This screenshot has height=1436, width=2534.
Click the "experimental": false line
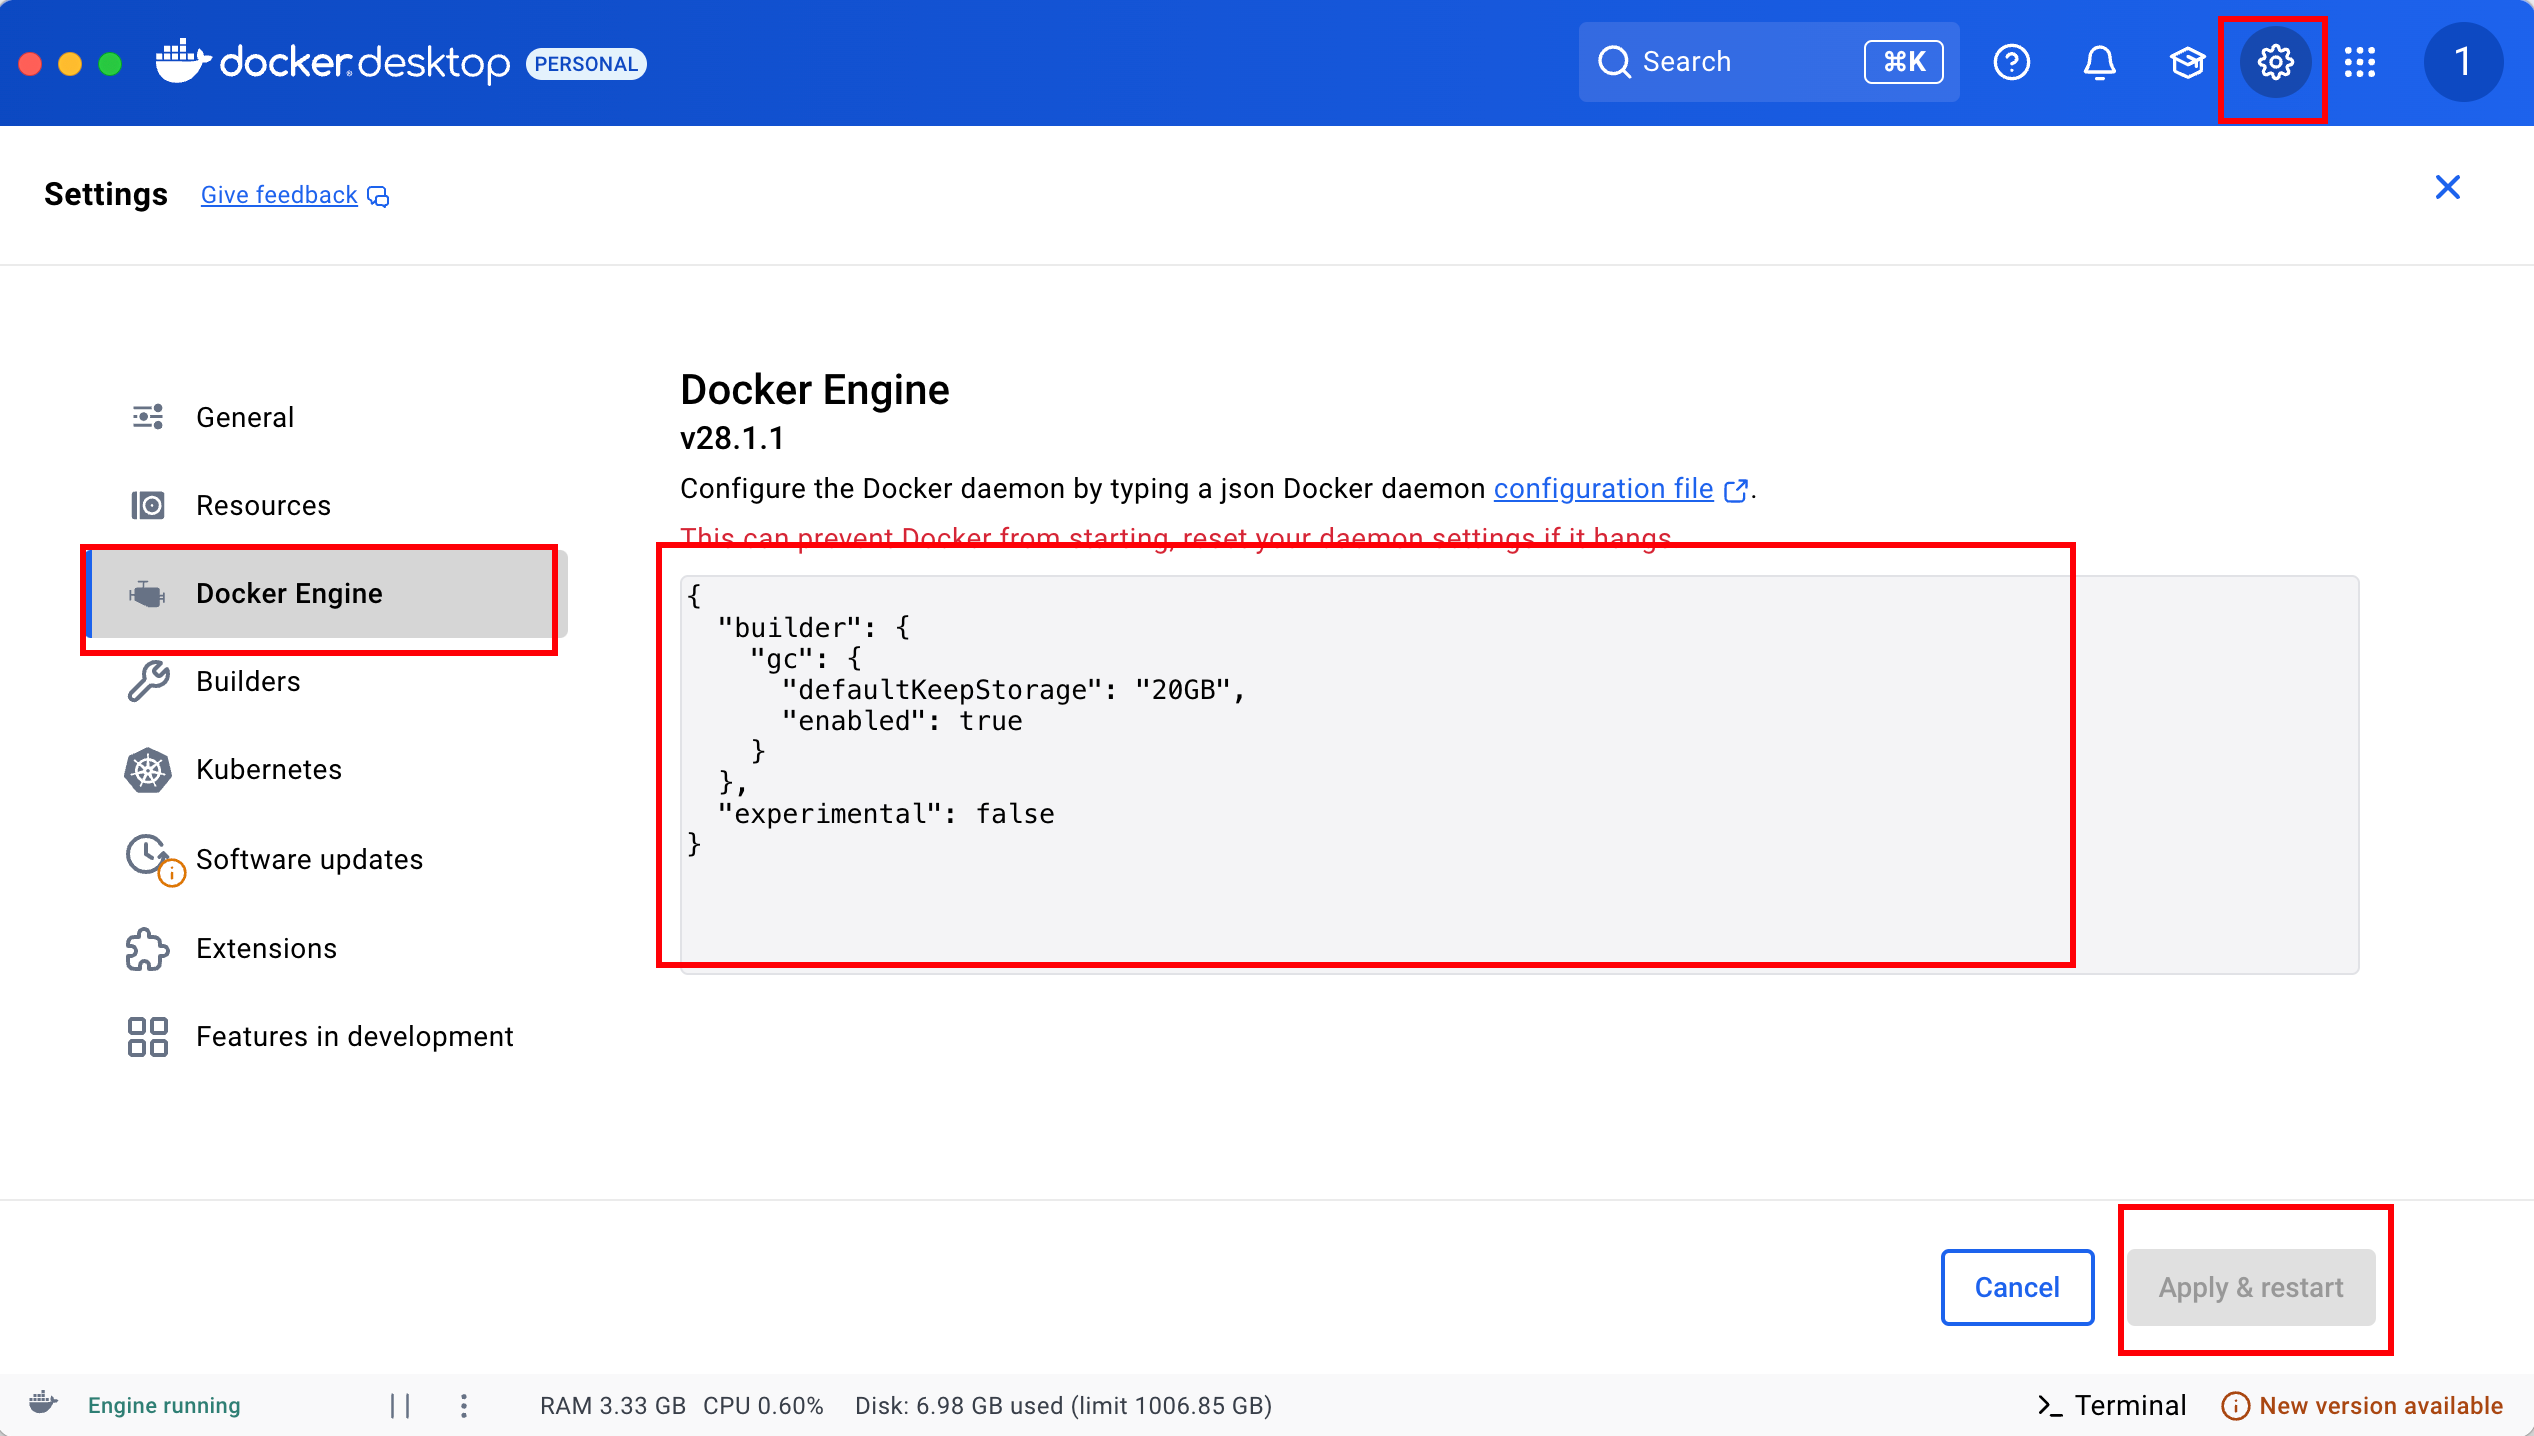[886, 814]
